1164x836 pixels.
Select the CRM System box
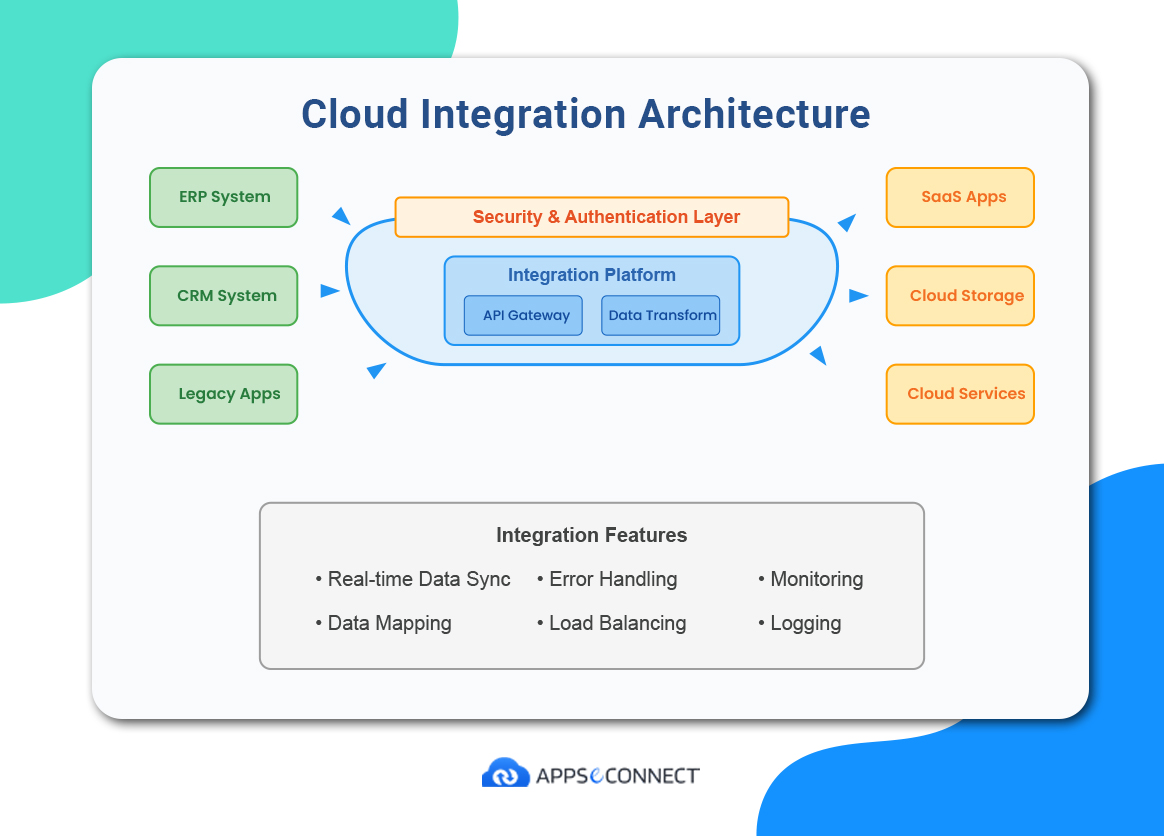[x=223, y=295]
